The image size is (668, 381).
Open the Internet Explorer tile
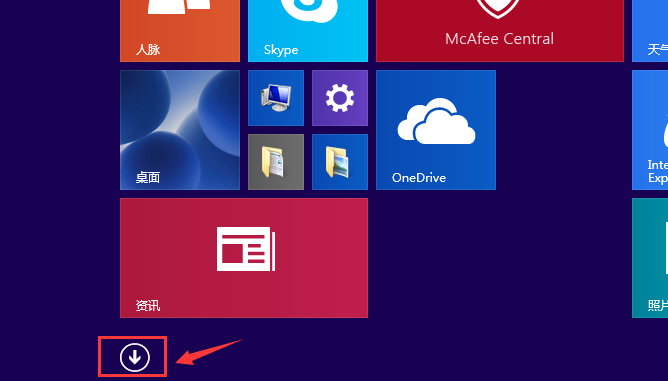(650, 130)
